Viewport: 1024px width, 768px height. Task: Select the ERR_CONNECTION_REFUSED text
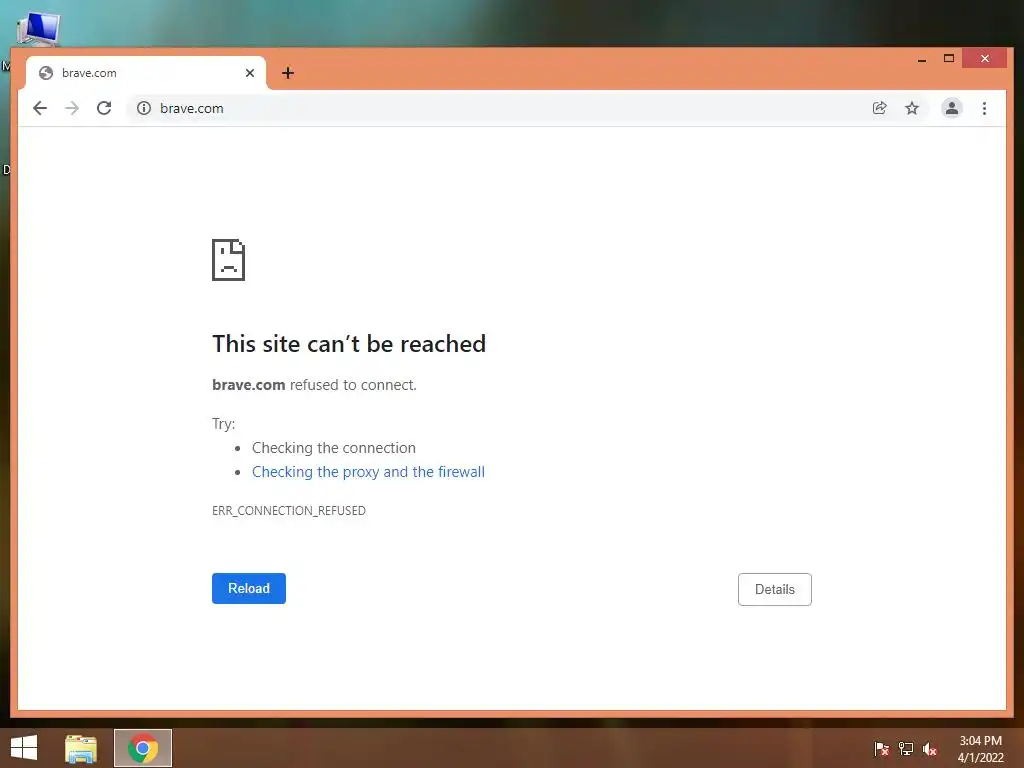pos(289,511)
